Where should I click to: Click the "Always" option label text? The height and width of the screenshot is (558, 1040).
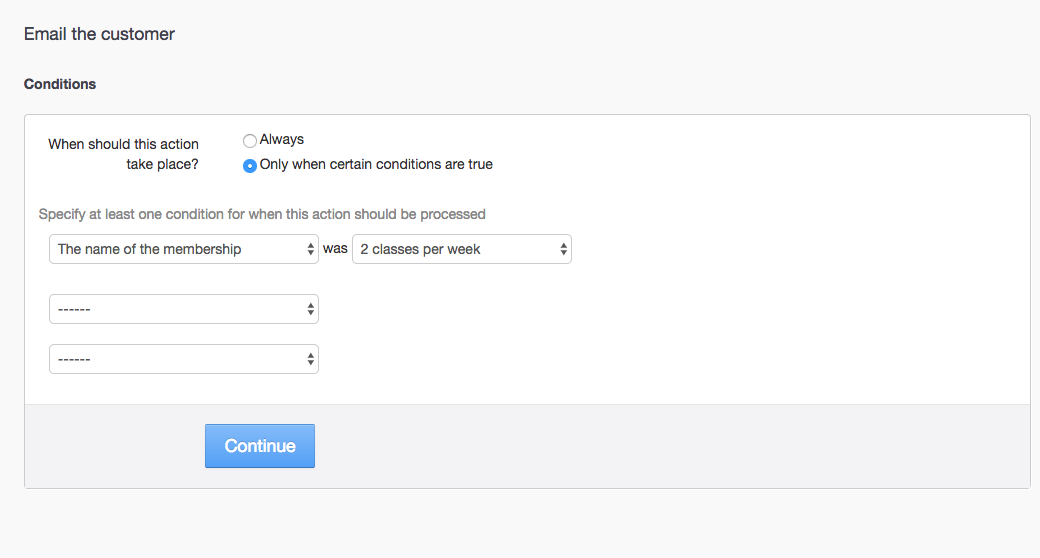281,140
